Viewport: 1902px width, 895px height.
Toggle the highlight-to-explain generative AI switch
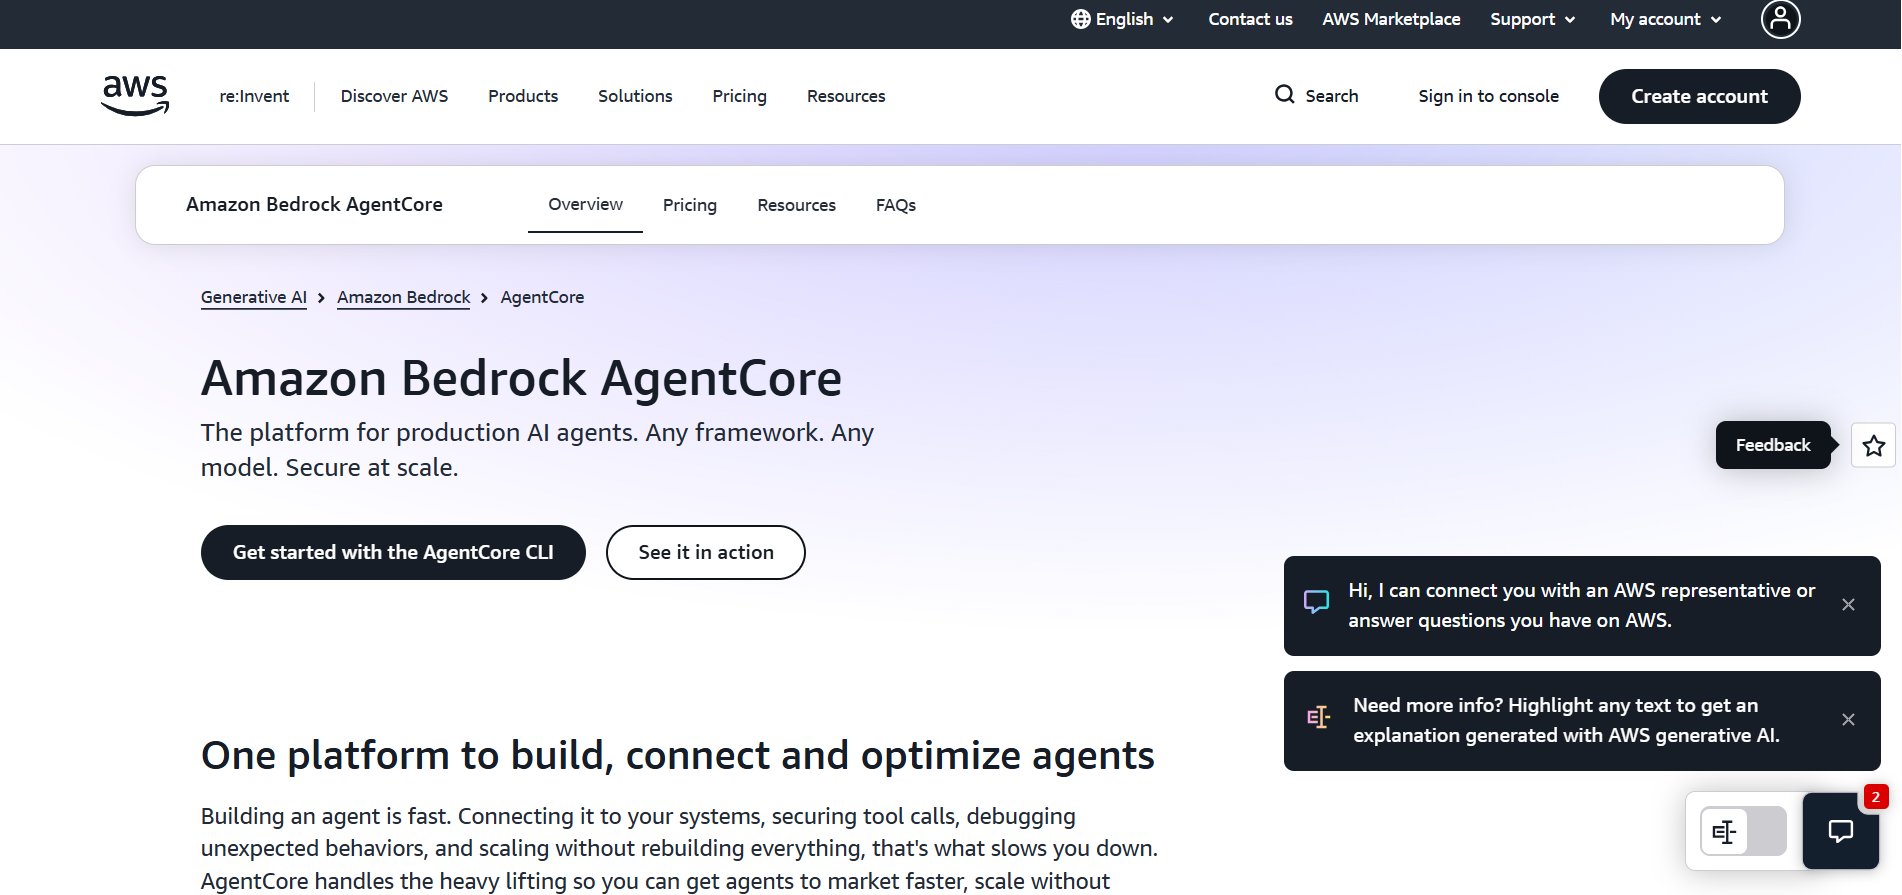point(1743,831)
